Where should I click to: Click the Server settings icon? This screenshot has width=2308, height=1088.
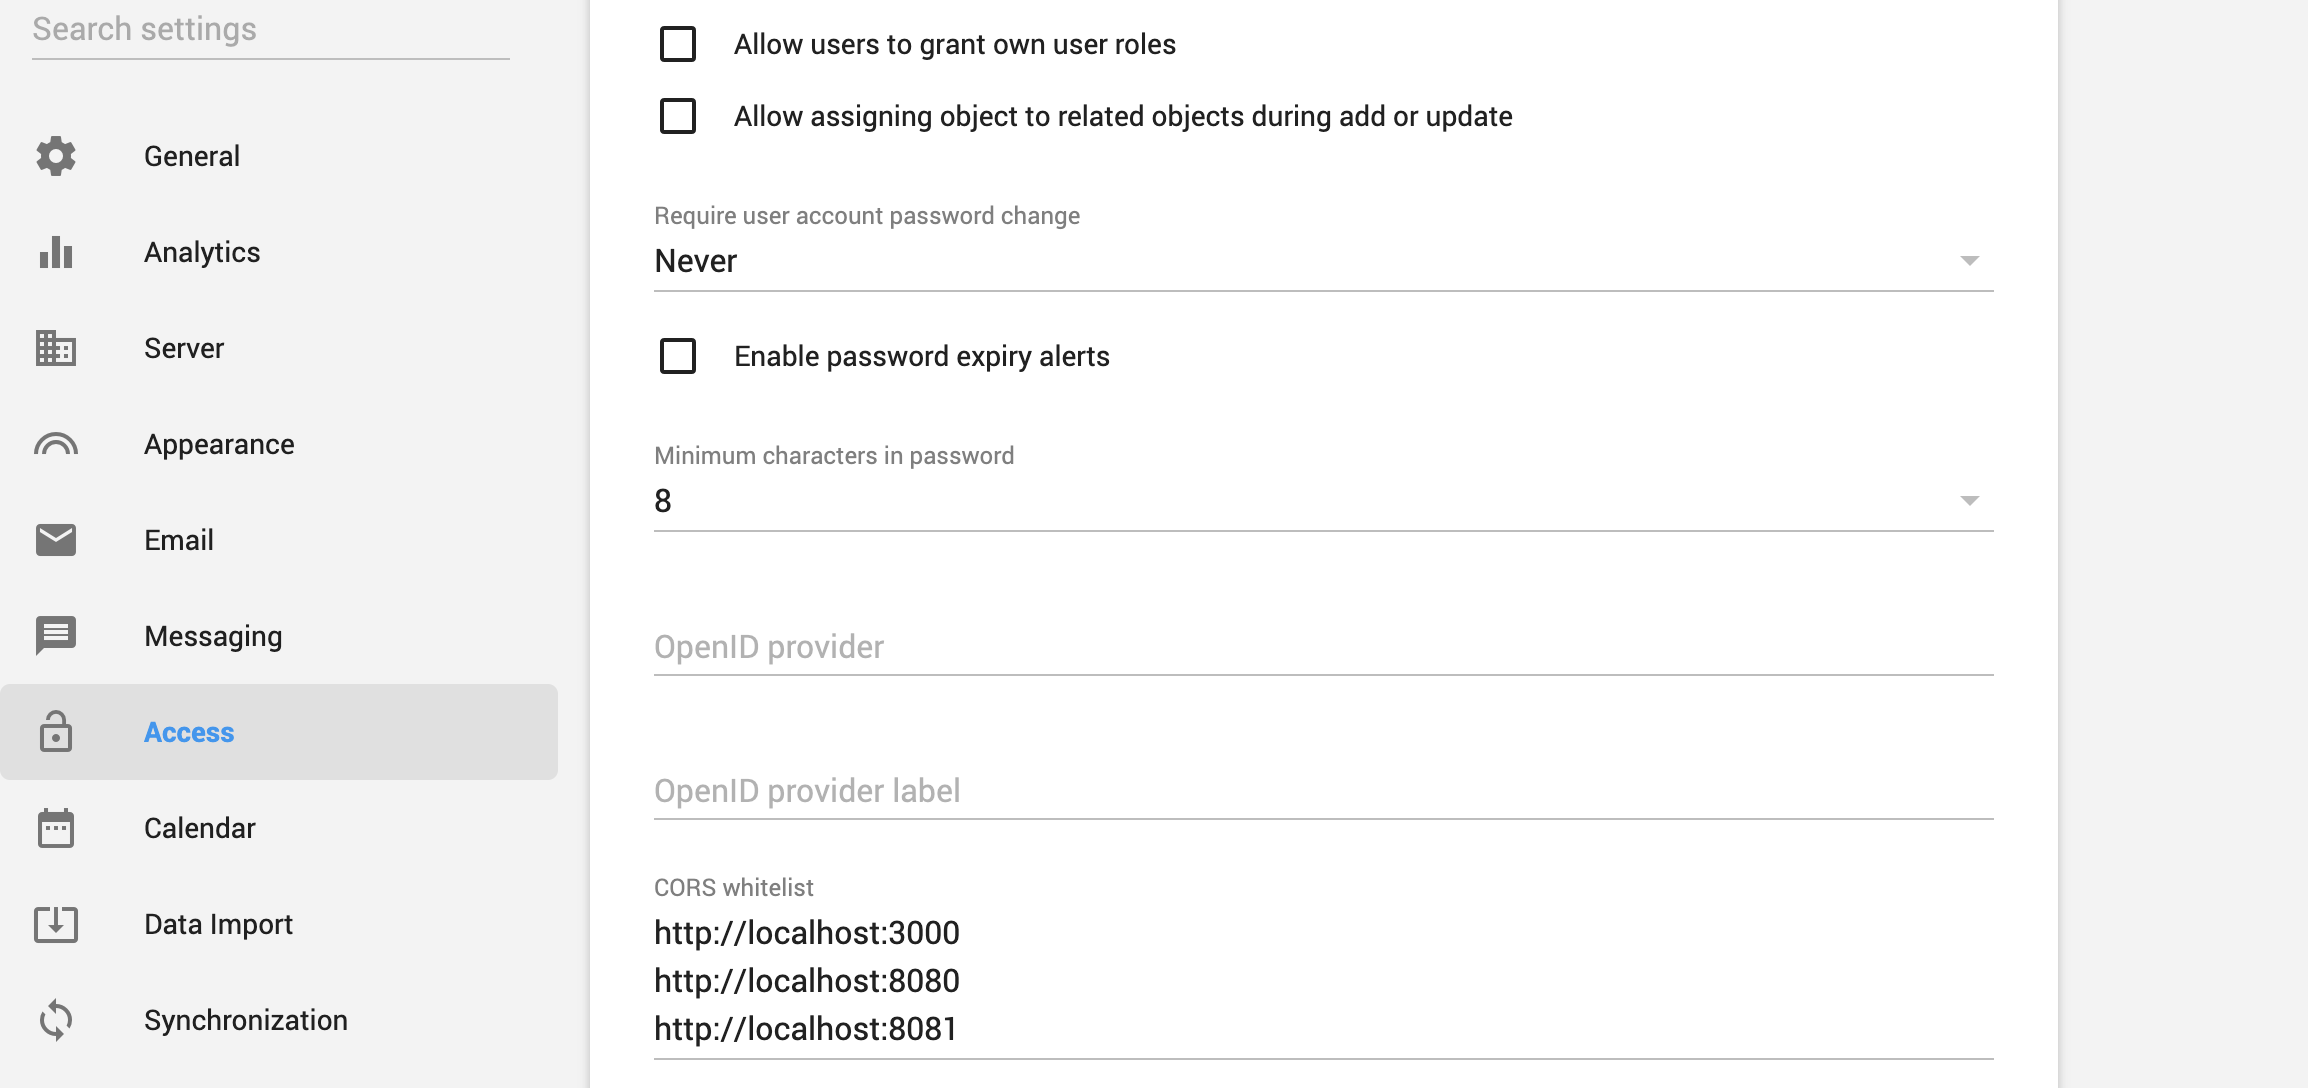pyautogui.click(x=56, y=347)
